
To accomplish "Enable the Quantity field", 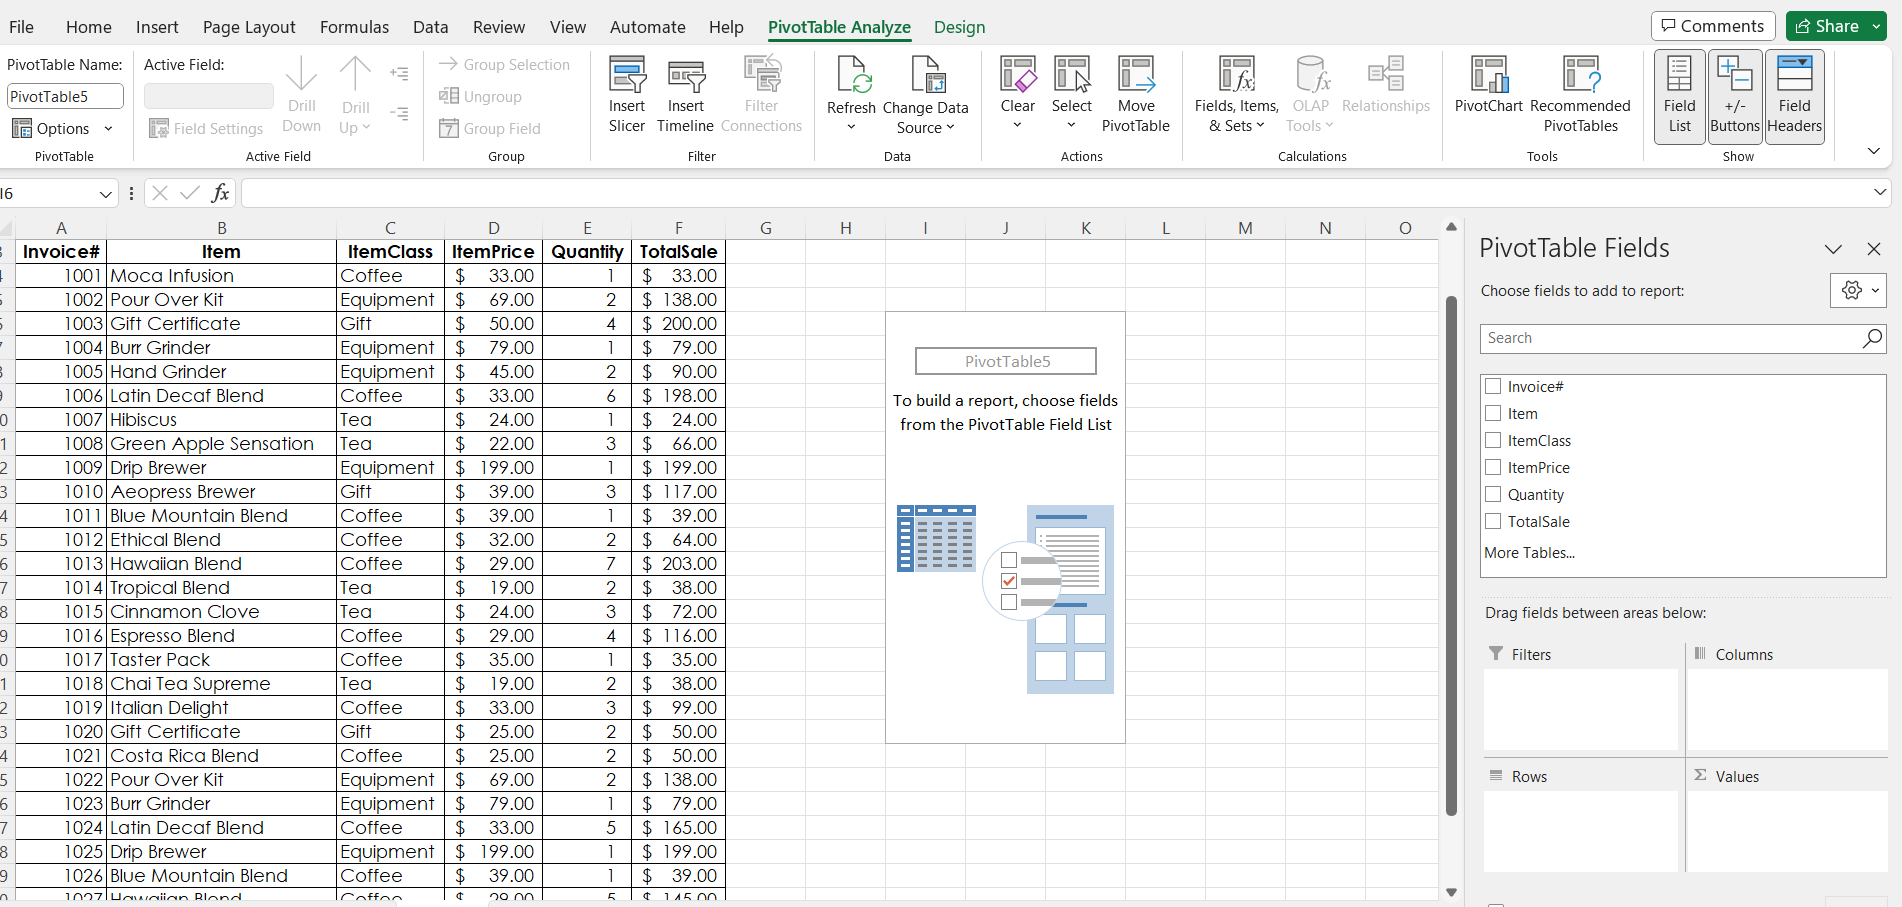I will [1493, 494].
